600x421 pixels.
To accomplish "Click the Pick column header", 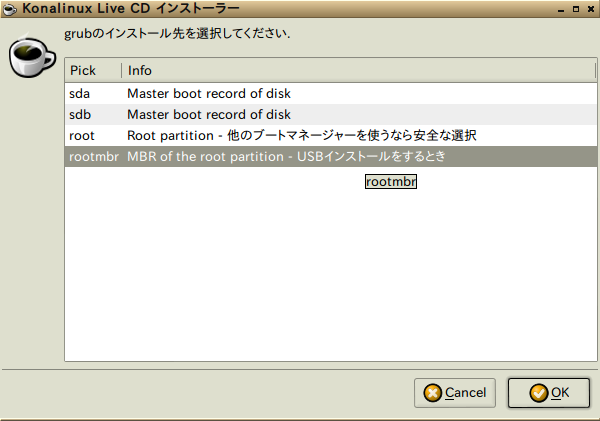I will tap(93, 70).
